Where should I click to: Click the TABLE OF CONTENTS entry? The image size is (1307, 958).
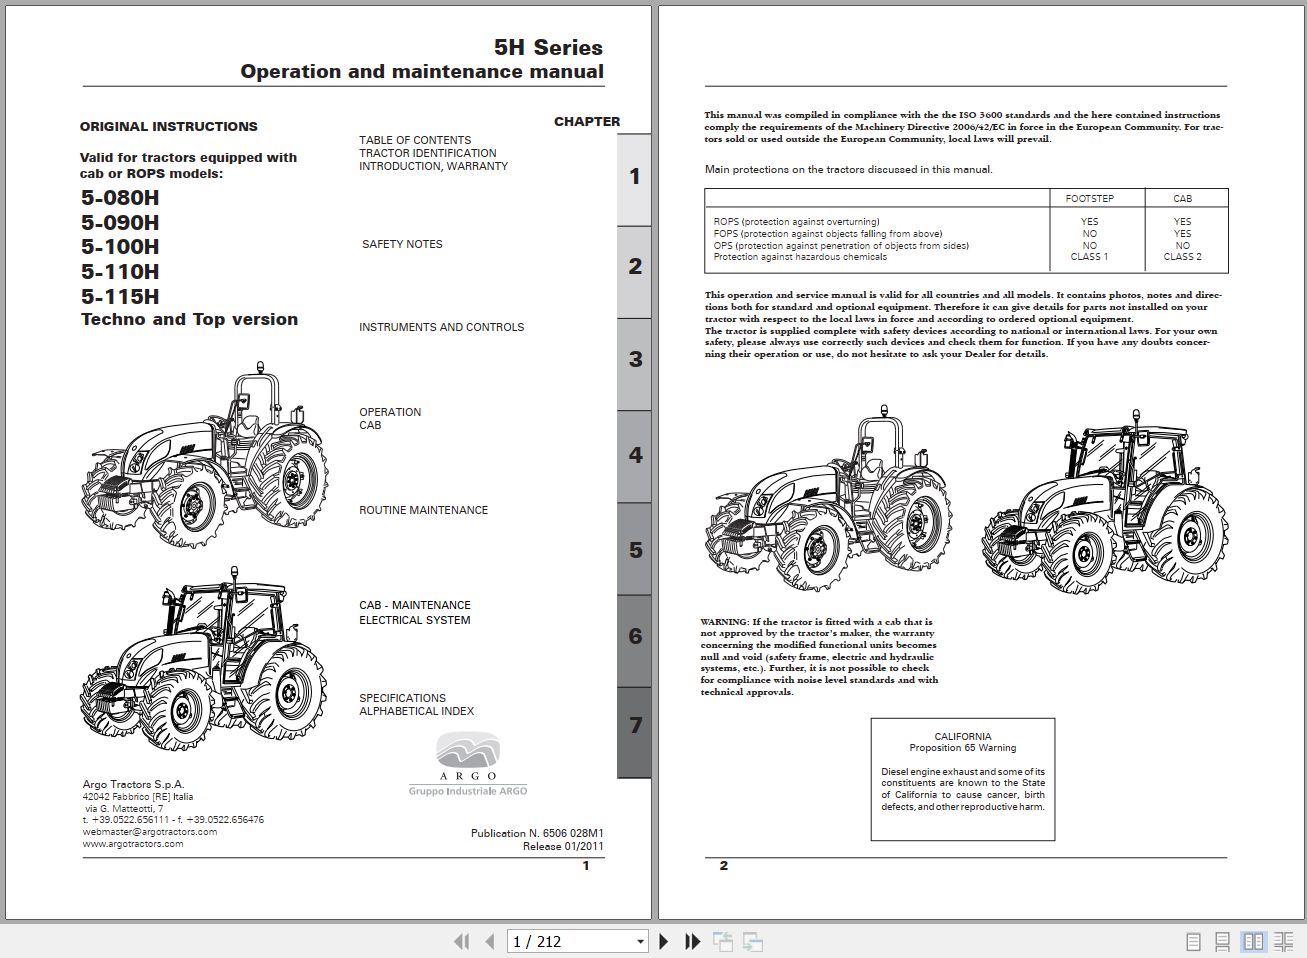(x=415, y=140)
